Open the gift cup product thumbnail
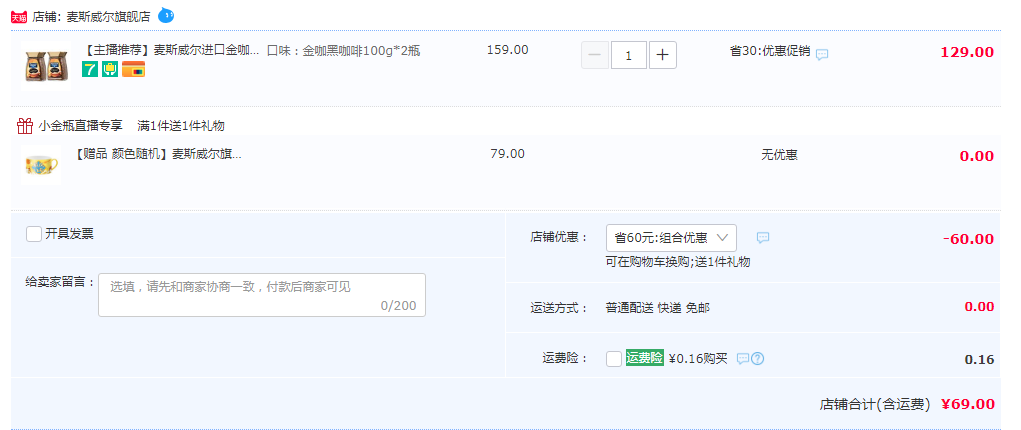Viewport: 1021px width, 430px height. (41, 165)
